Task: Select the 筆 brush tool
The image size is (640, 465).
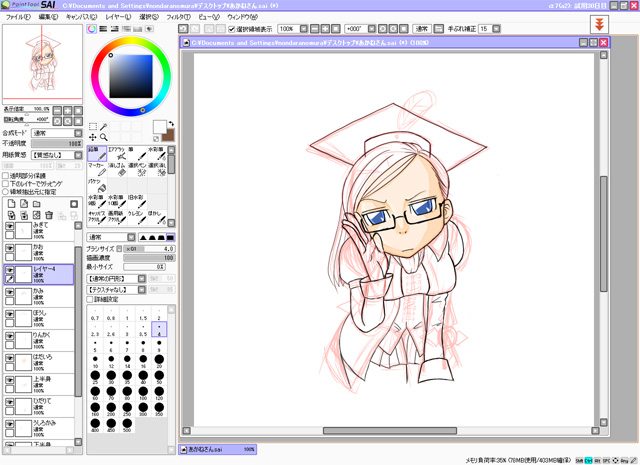Action: pos(137,154)
